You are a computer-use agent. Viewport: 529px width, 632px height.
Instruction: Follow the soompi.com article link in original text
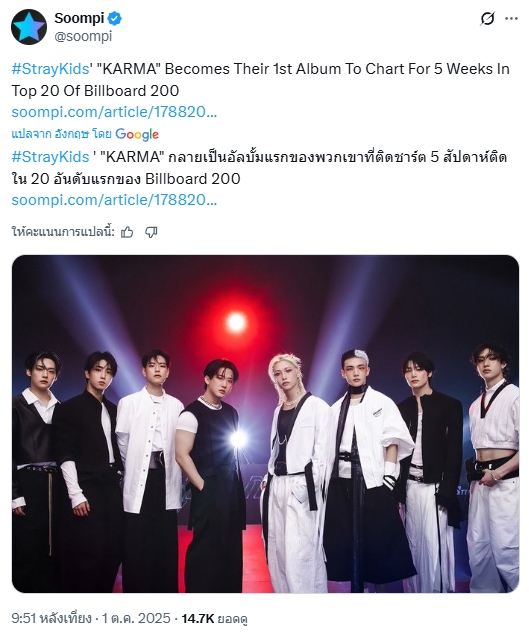[x=114, y=112]
